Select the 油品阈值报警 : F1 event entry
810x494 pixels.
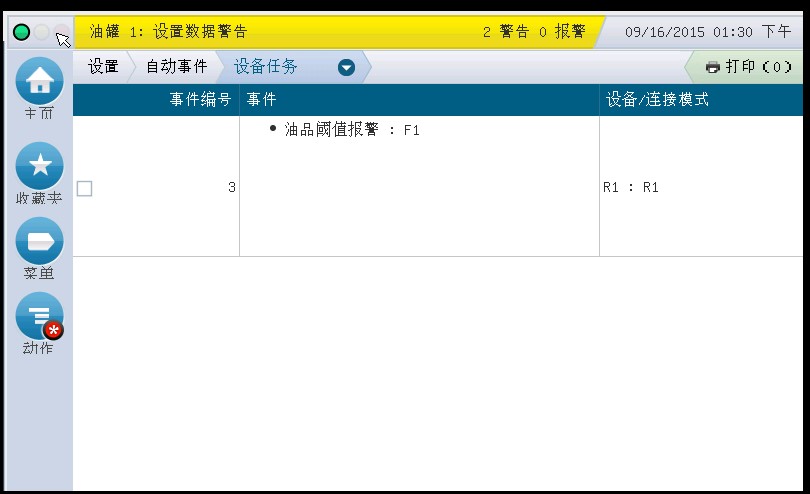(352, 130)
